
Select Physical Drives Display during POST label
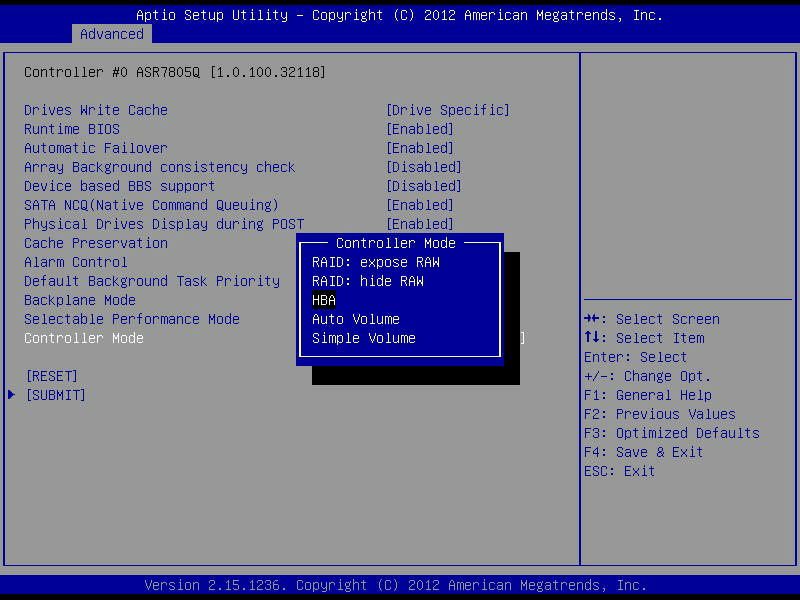(x=164, y=224)
